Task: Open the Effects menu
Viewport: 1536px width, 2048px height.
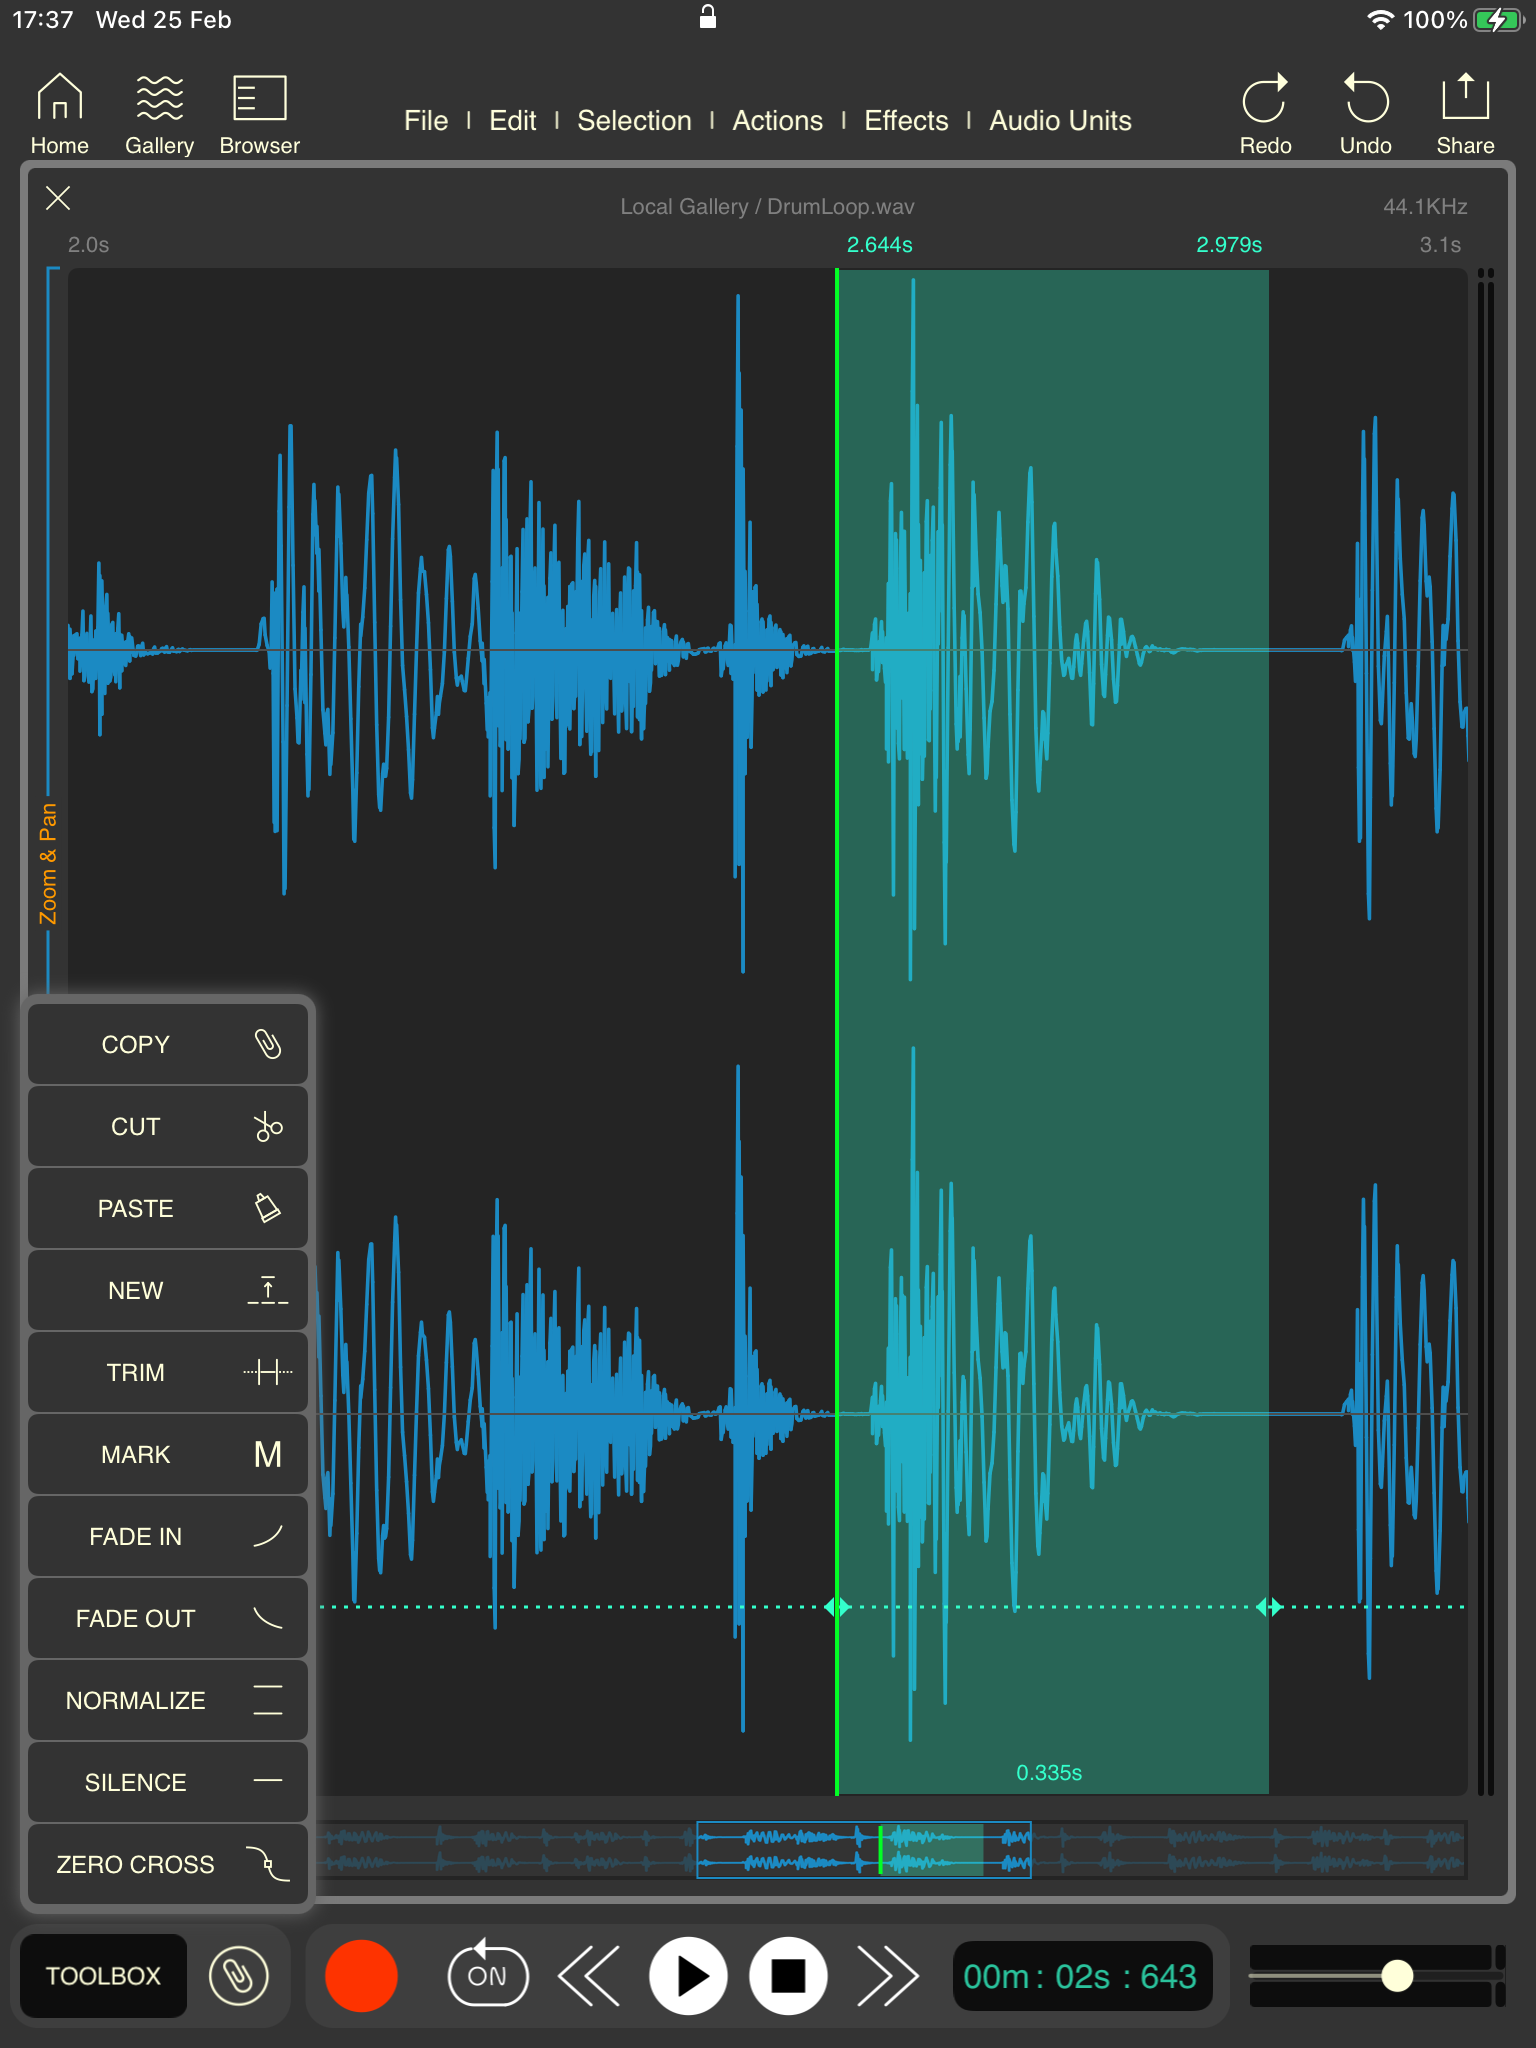Action: pyautogui.click(x=906, y=121)
